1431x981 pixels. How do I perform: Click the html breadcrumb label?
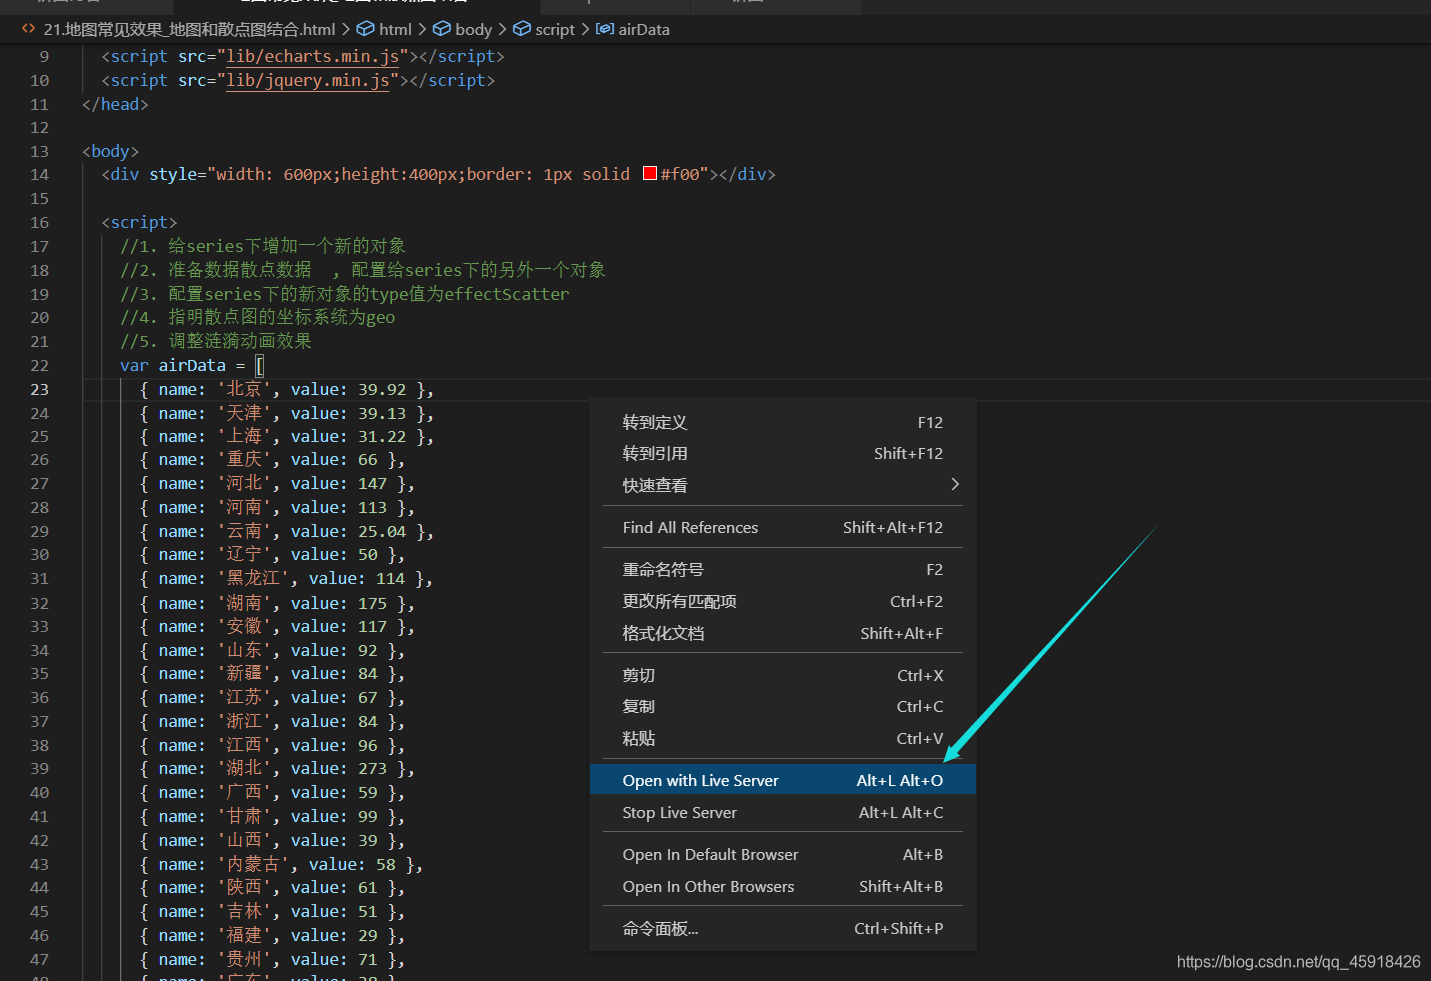(x=395, y=29)
